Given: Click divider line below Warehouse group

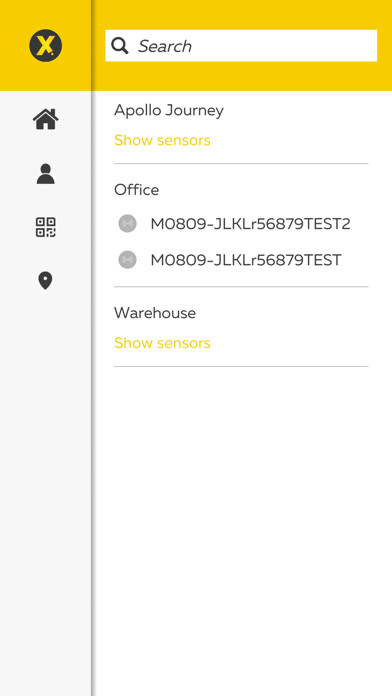Looking at the screenshot, I should pos(241,366).
